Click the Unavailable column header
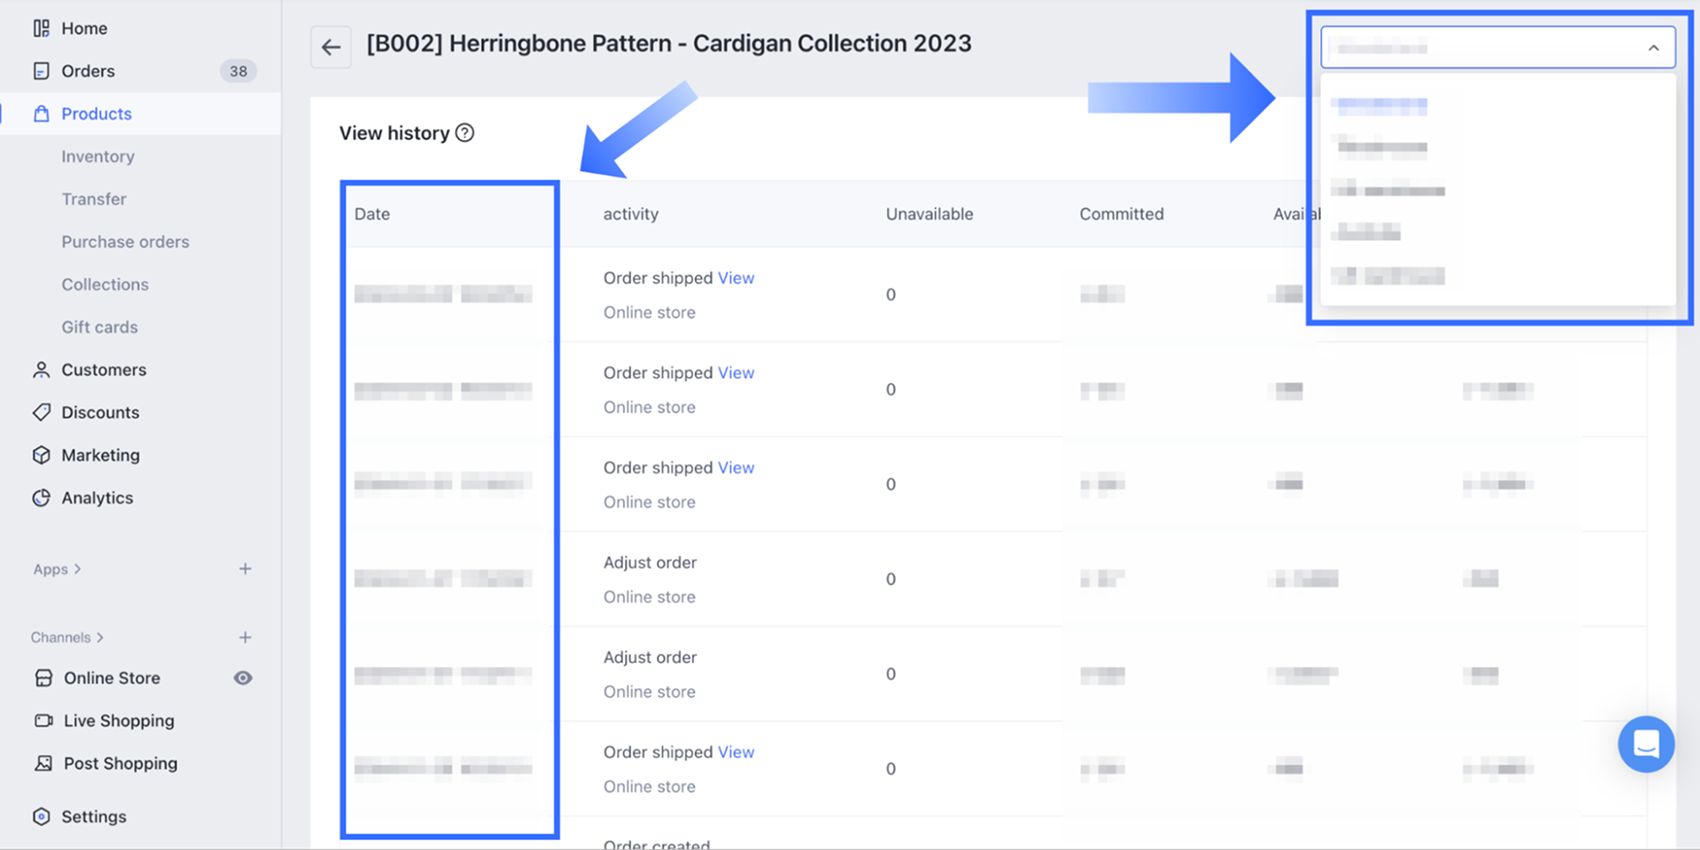1700x850 pixels. pyautogui.click(x=929, y=214)
